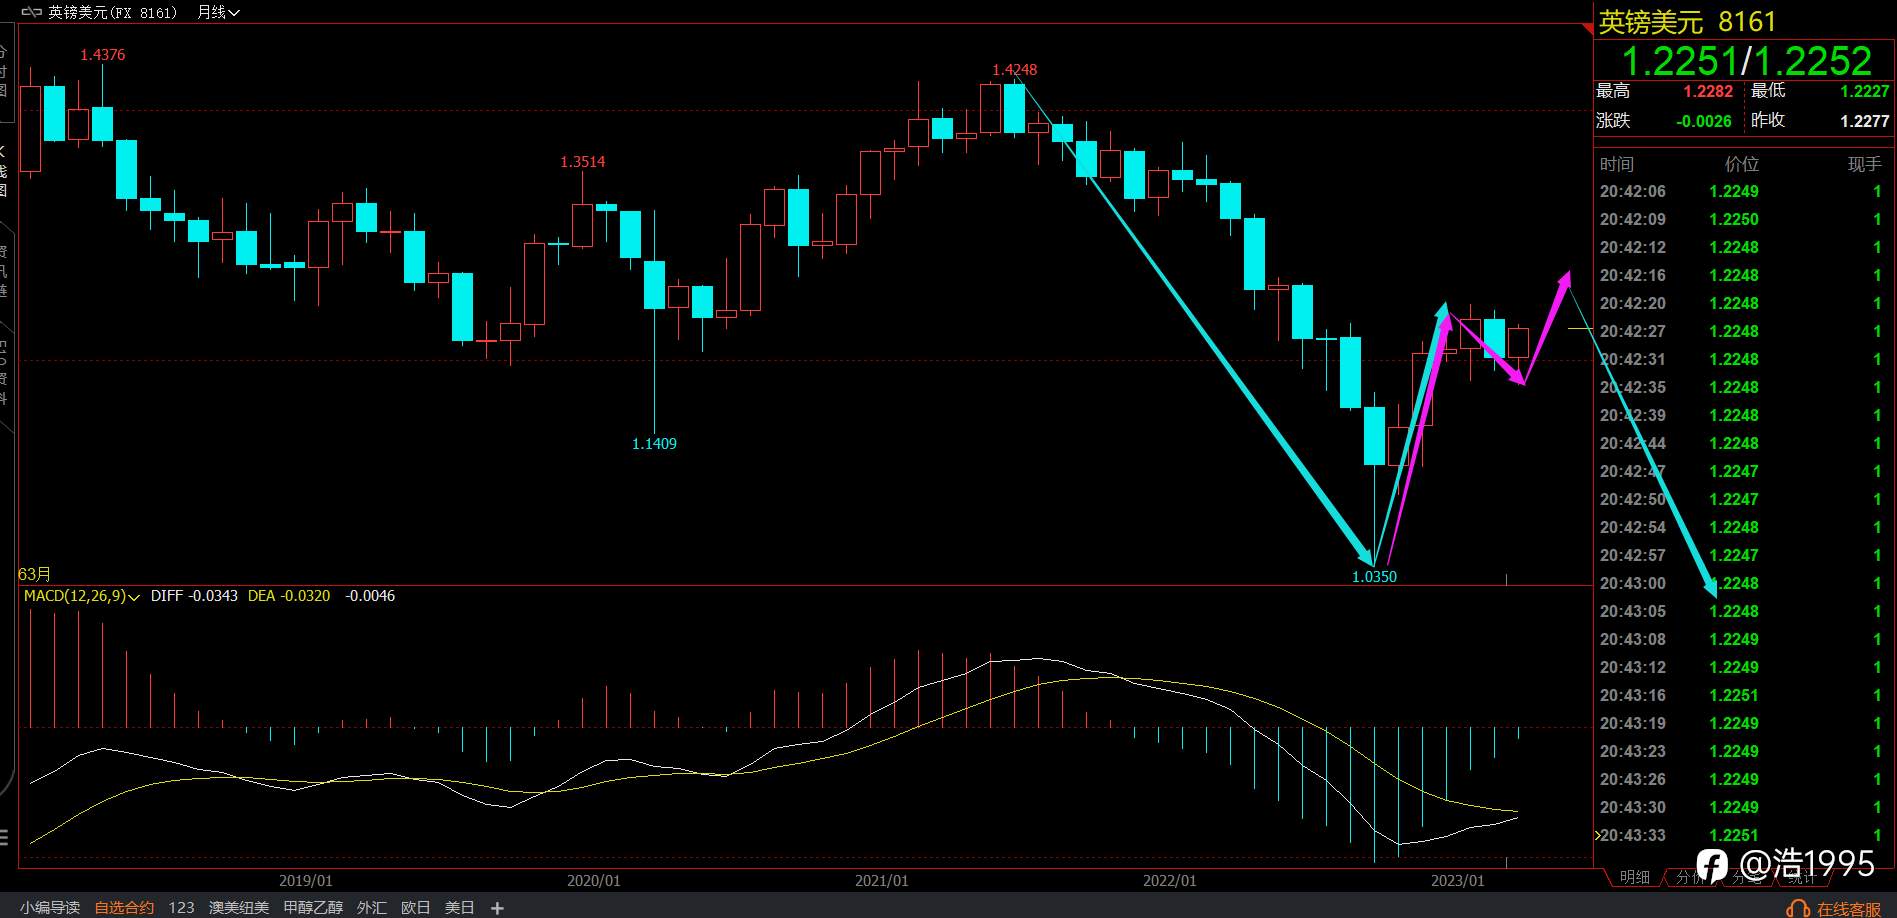Open the 123 watchlist tab
The height and width of the screenshot is (918, 1897).
[181, 908]
